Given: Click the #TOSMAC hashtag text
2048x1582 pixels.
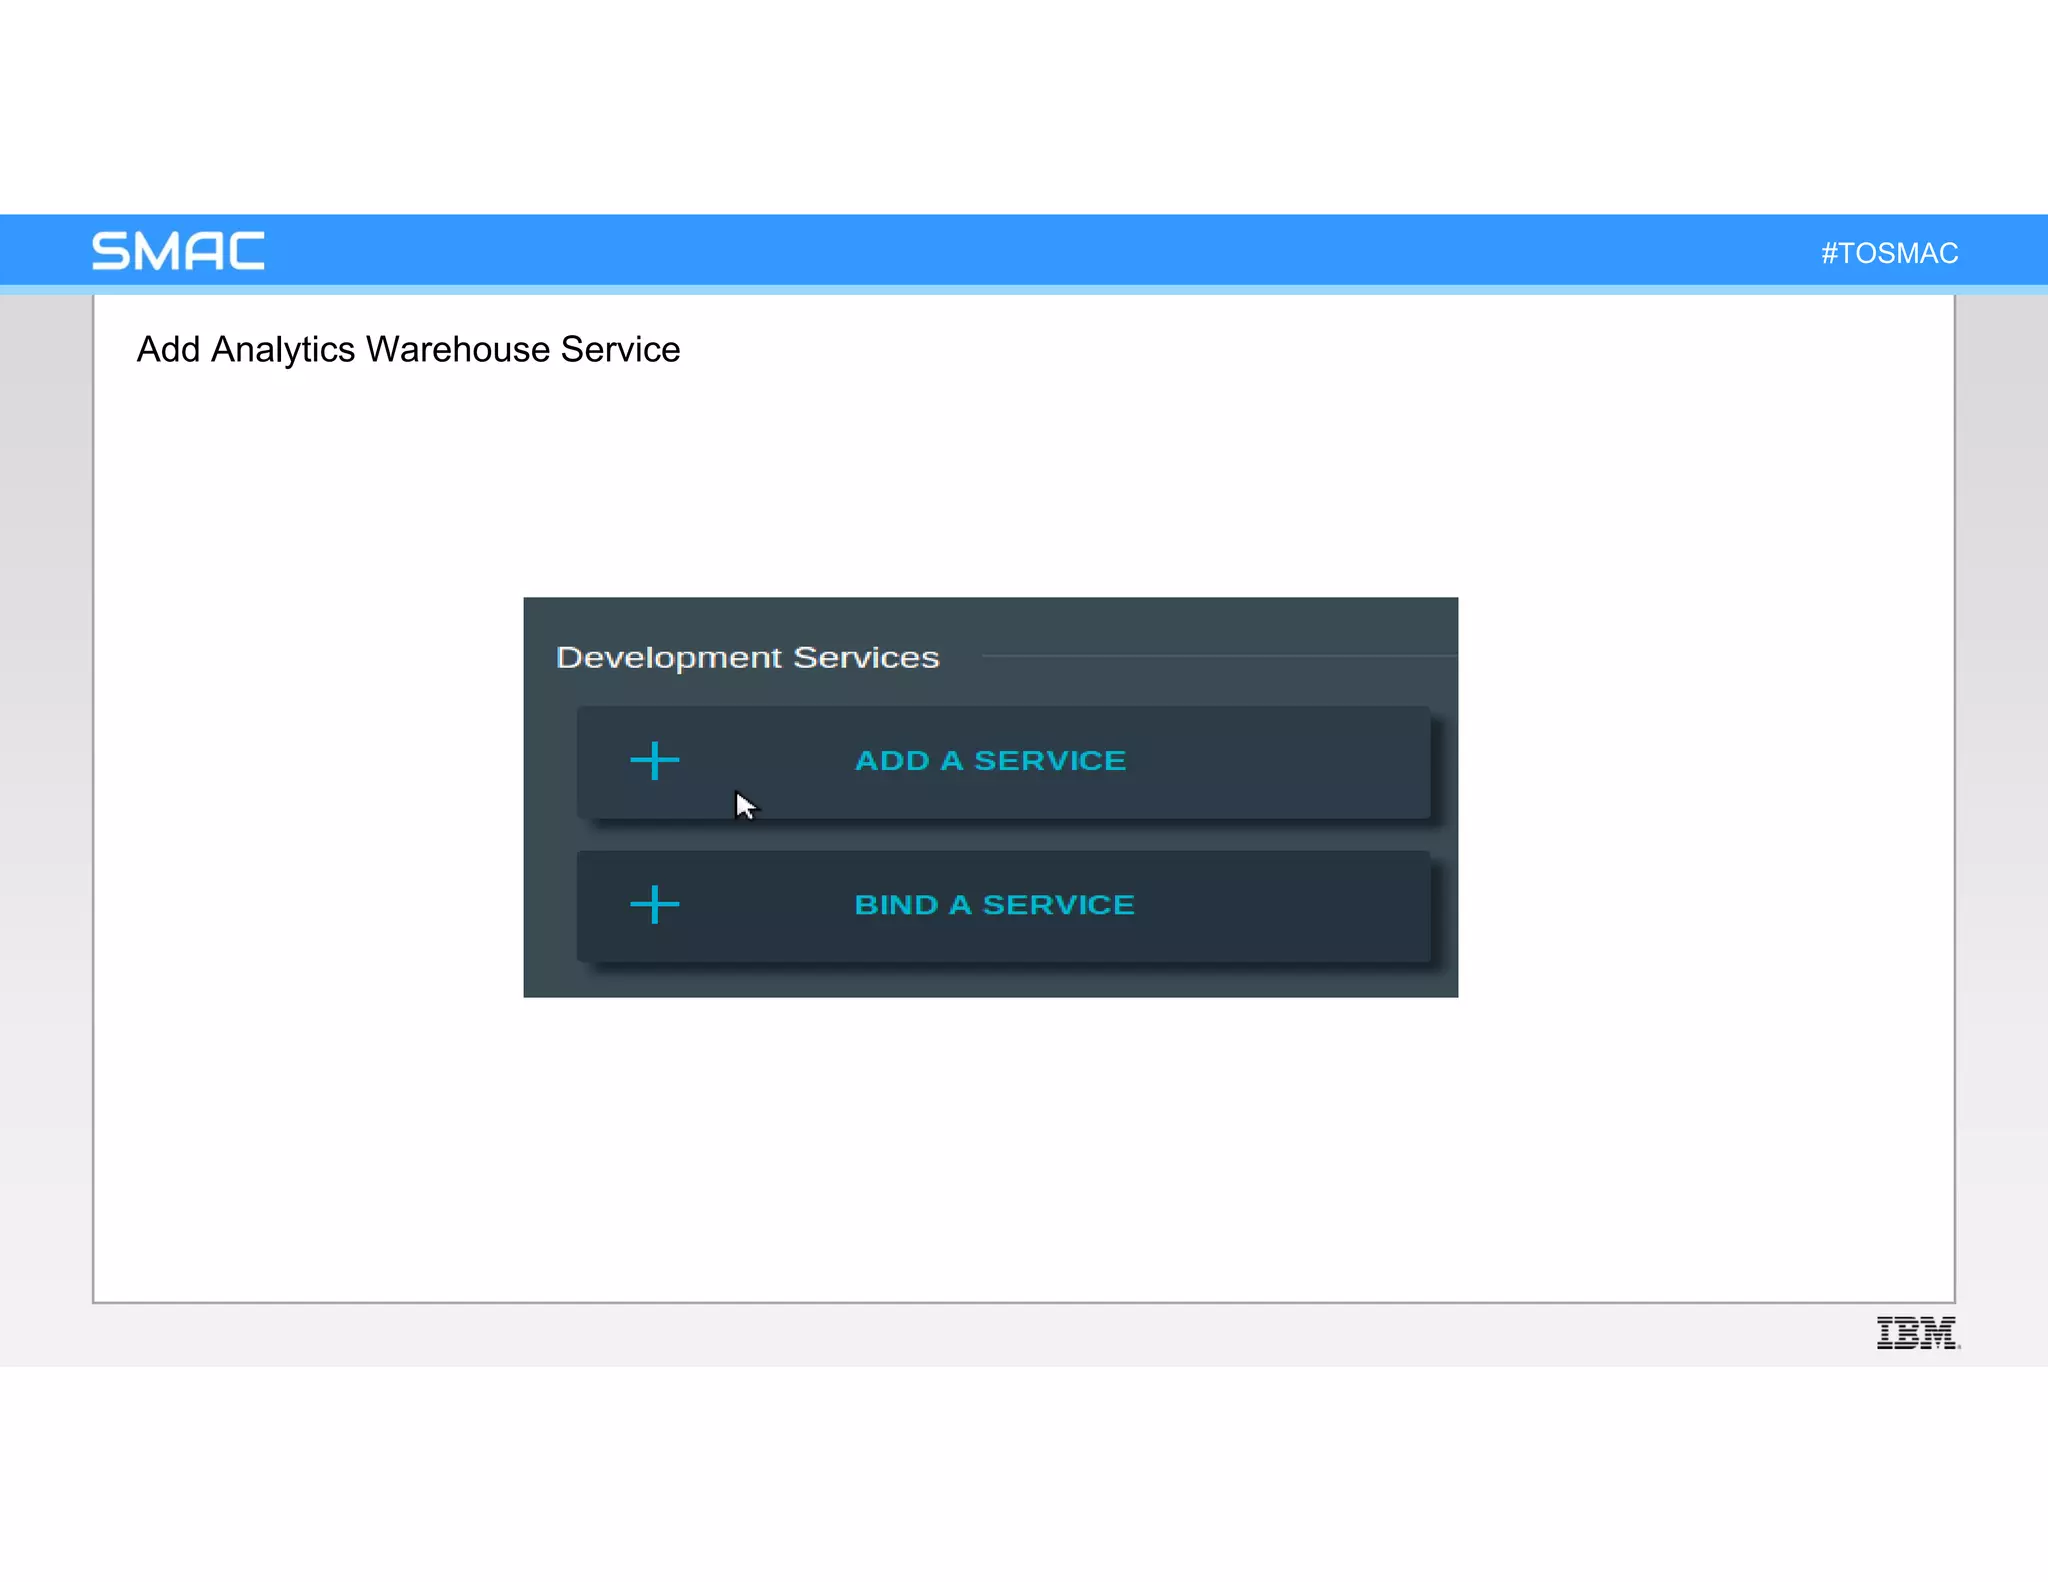Looking at the screenshot, I should pos(1889,253).
